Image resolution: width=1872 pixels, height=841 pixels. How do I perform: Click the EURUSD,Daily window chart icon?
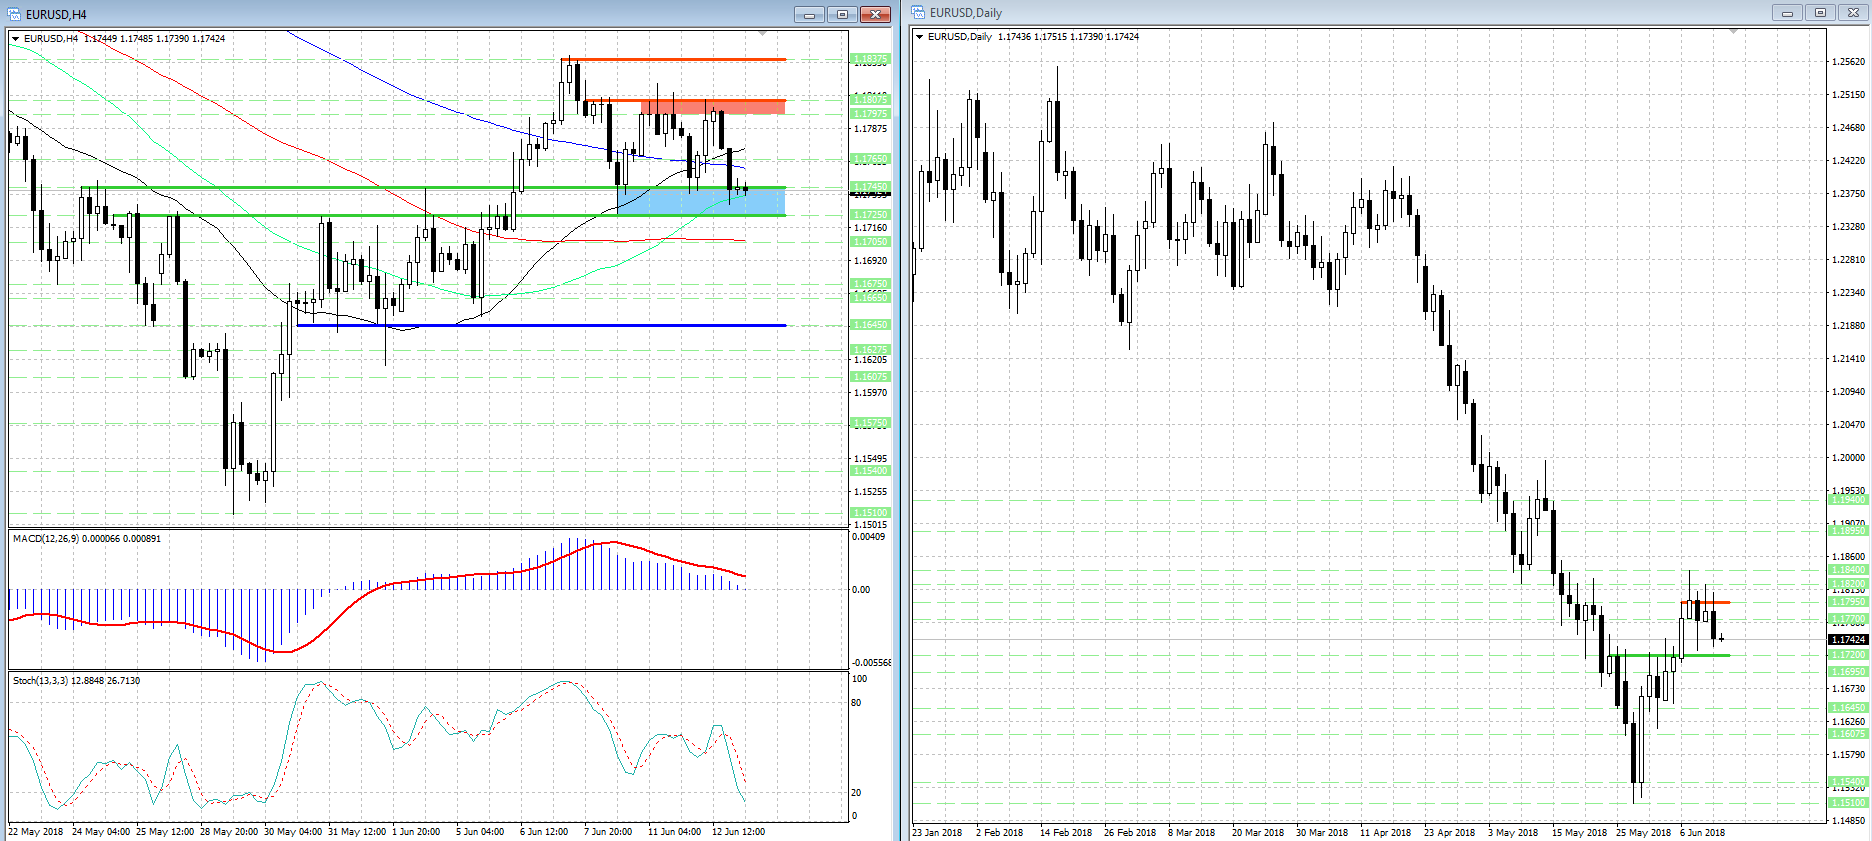[918, 13]
